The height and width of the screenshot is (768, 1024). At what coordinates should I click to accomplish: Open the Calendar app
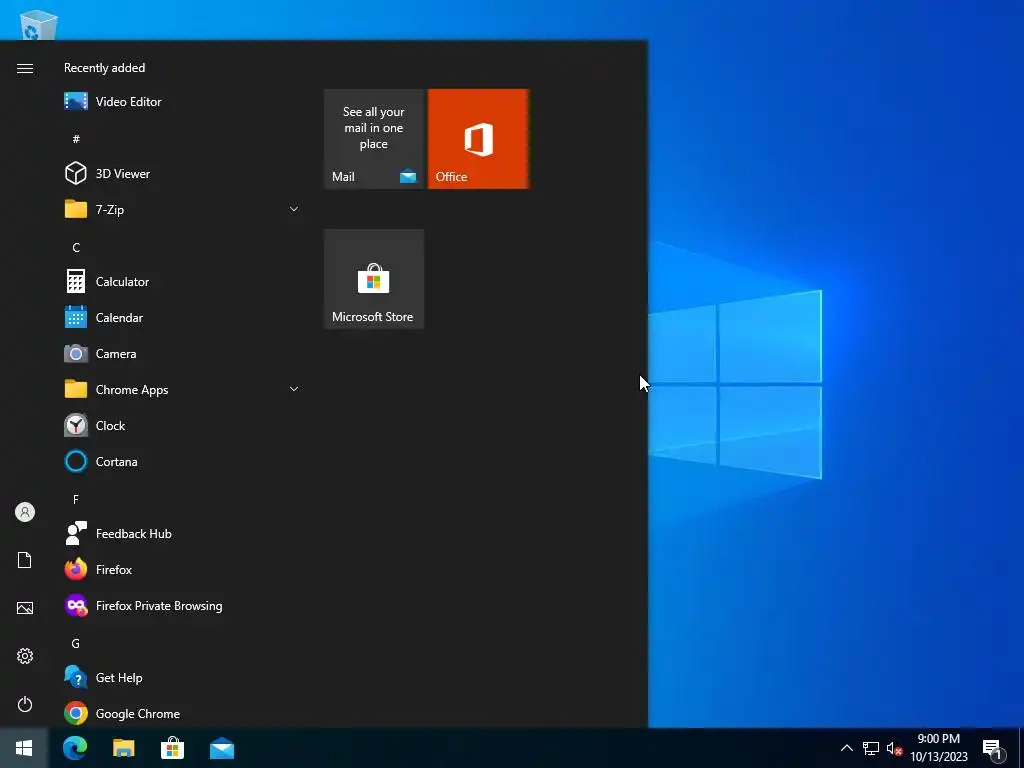(x=182, y=318)
